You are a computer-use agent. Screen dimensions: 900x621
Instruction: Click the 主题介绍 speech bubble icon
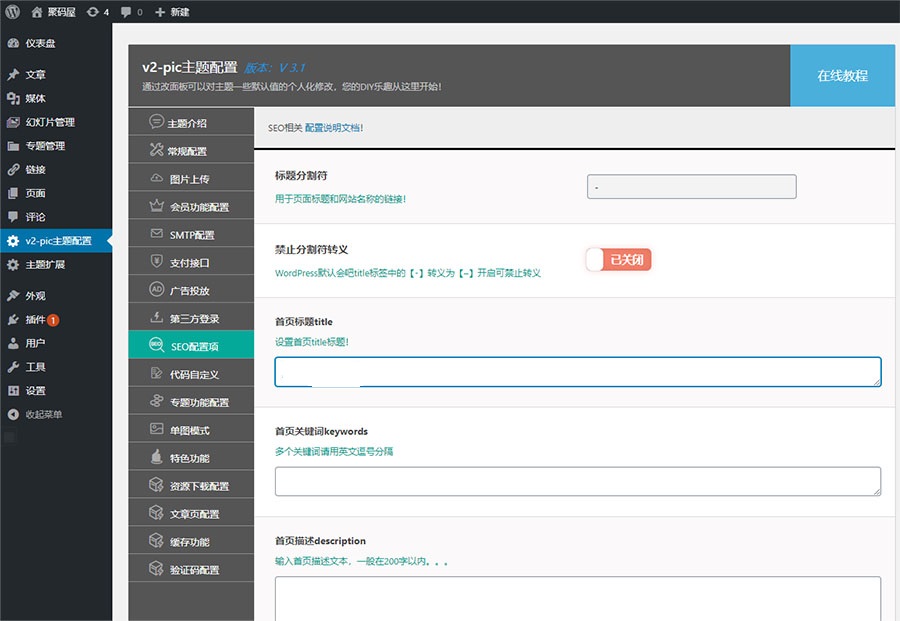coord(156,121)
